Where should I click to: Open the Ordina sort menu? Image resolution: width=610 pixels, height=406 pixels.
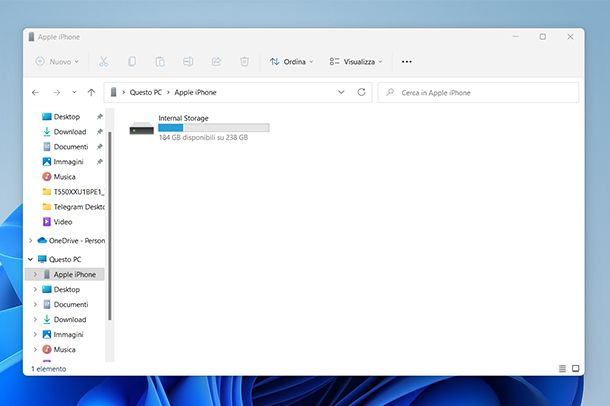pyautogui.click(x=291, y=61)
